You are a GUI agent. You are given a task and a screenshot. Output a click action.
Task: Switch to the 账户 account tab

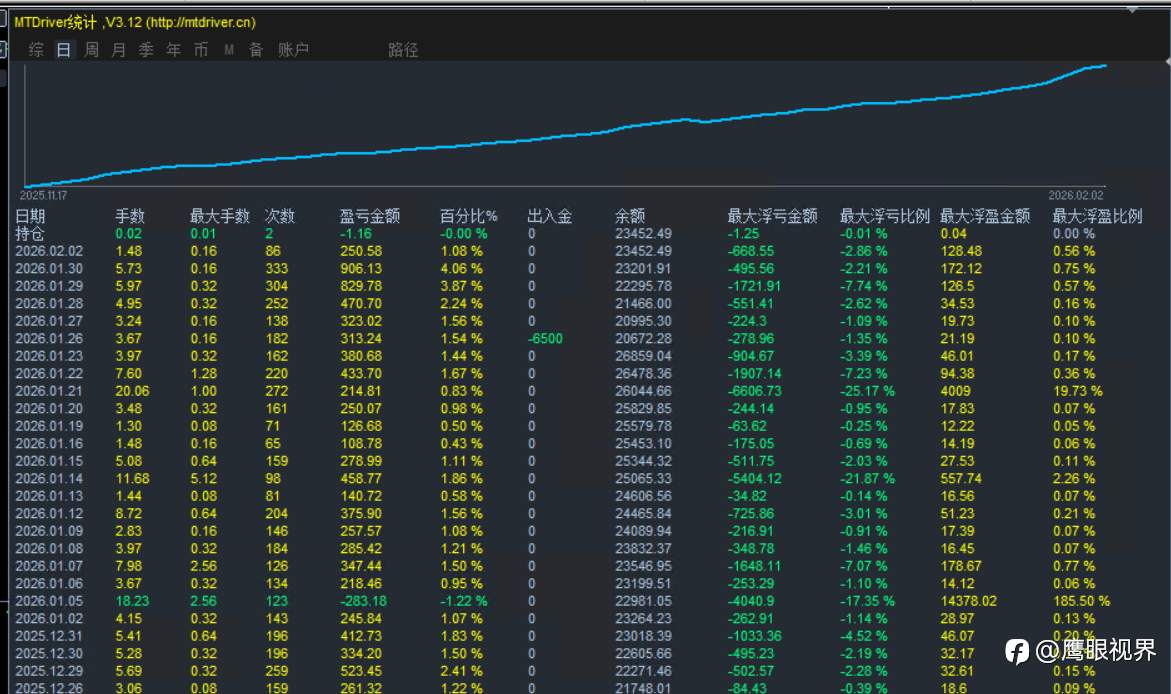click(293, 50)
